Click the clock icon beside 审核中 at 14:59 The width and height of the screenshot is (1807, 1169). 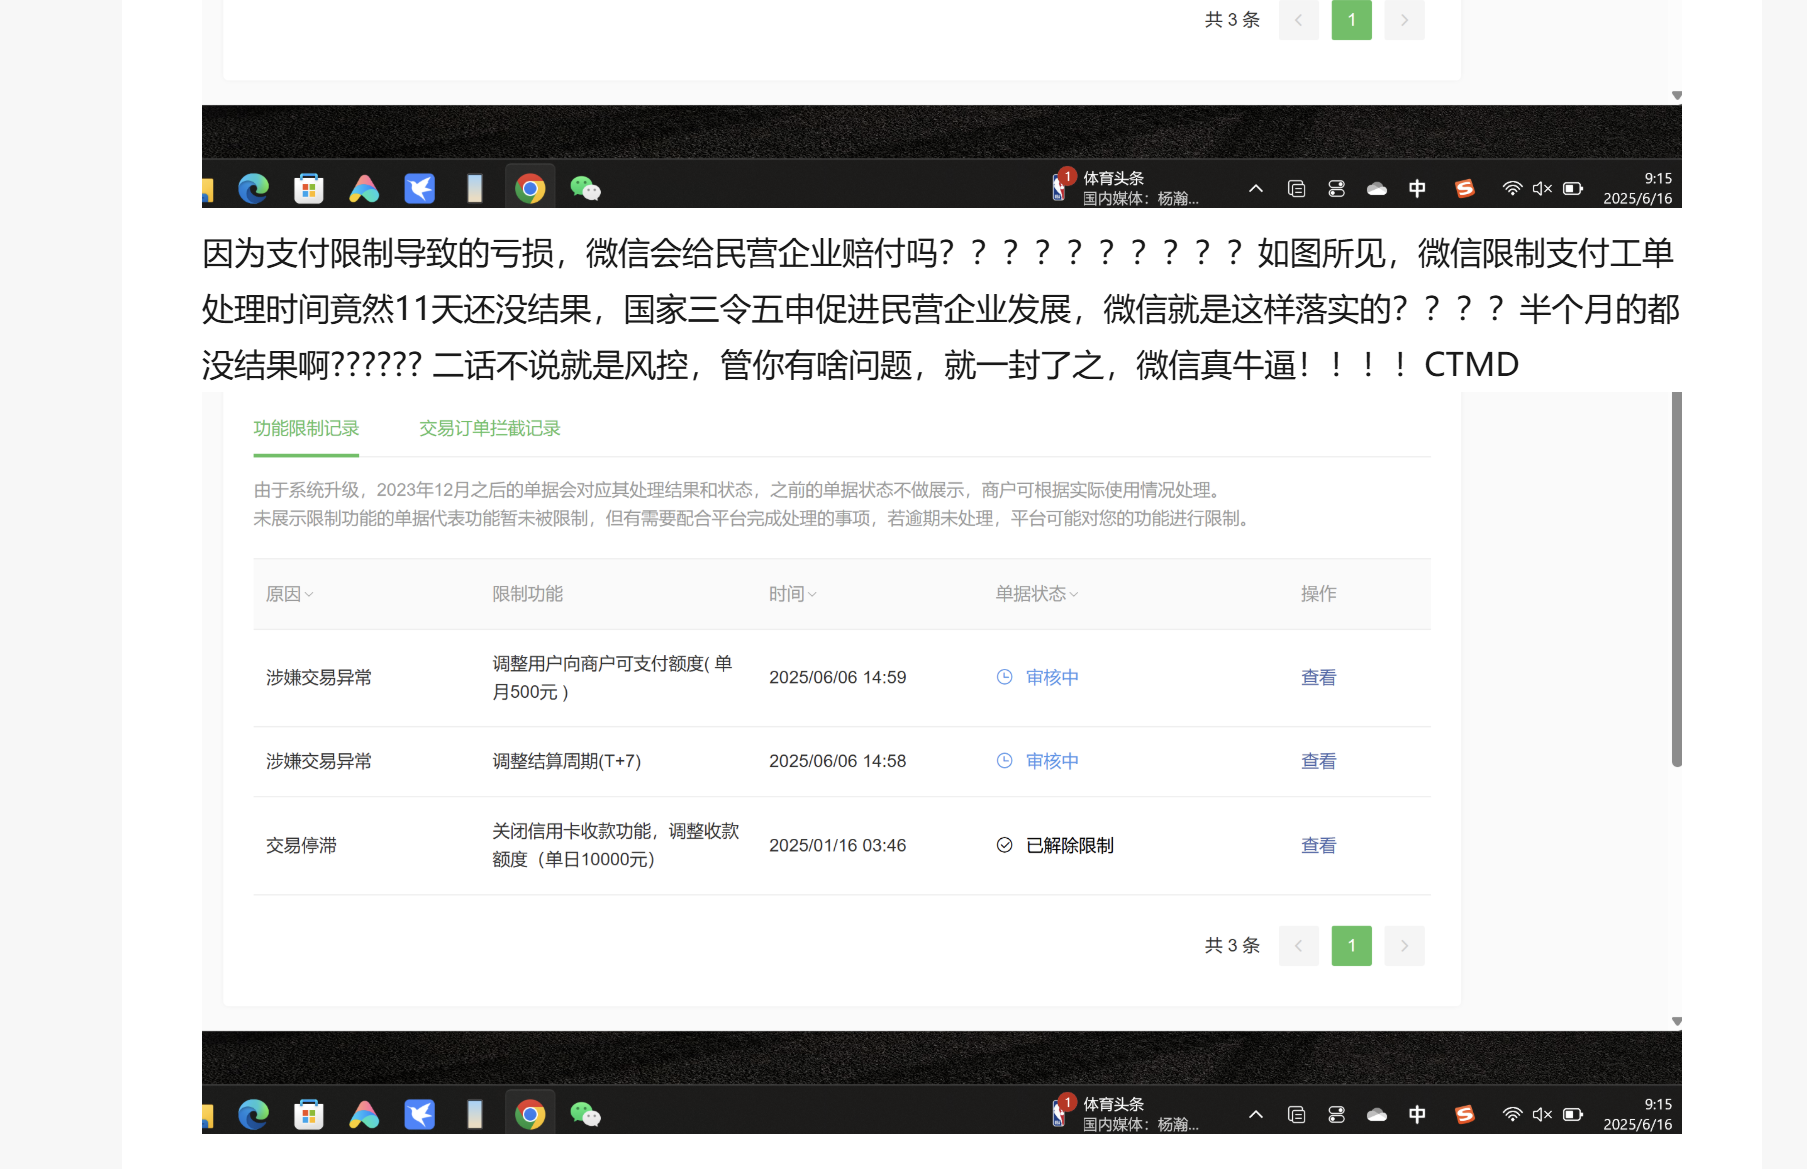point(1005,677)
